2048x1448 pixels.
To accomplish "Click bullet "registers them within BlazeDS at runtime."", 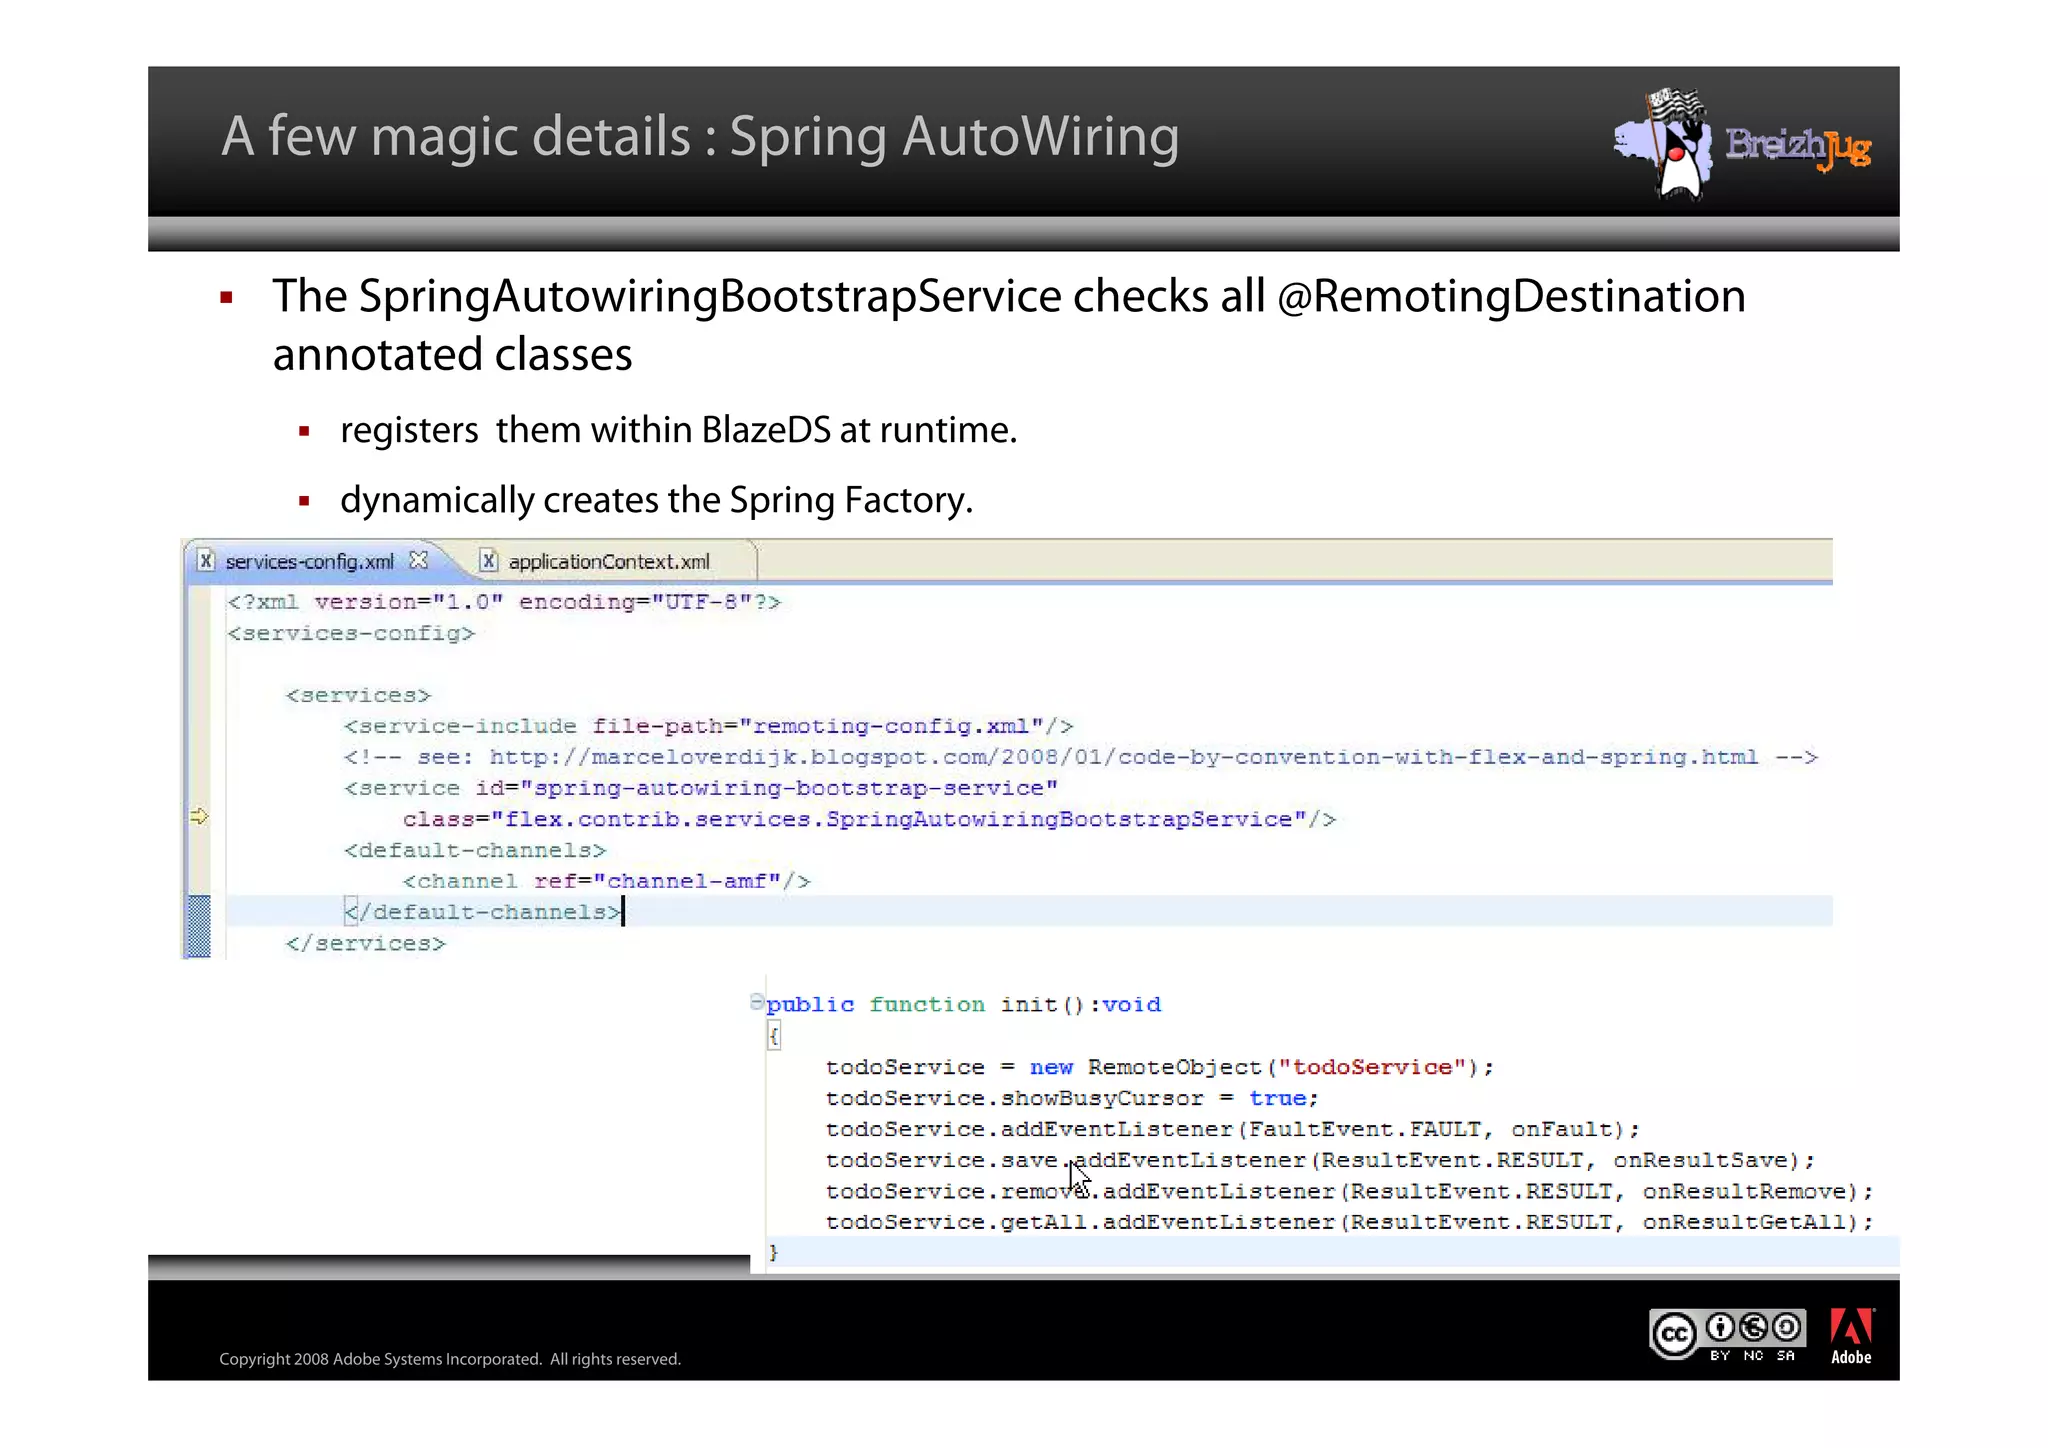I will tap(678, 430).
